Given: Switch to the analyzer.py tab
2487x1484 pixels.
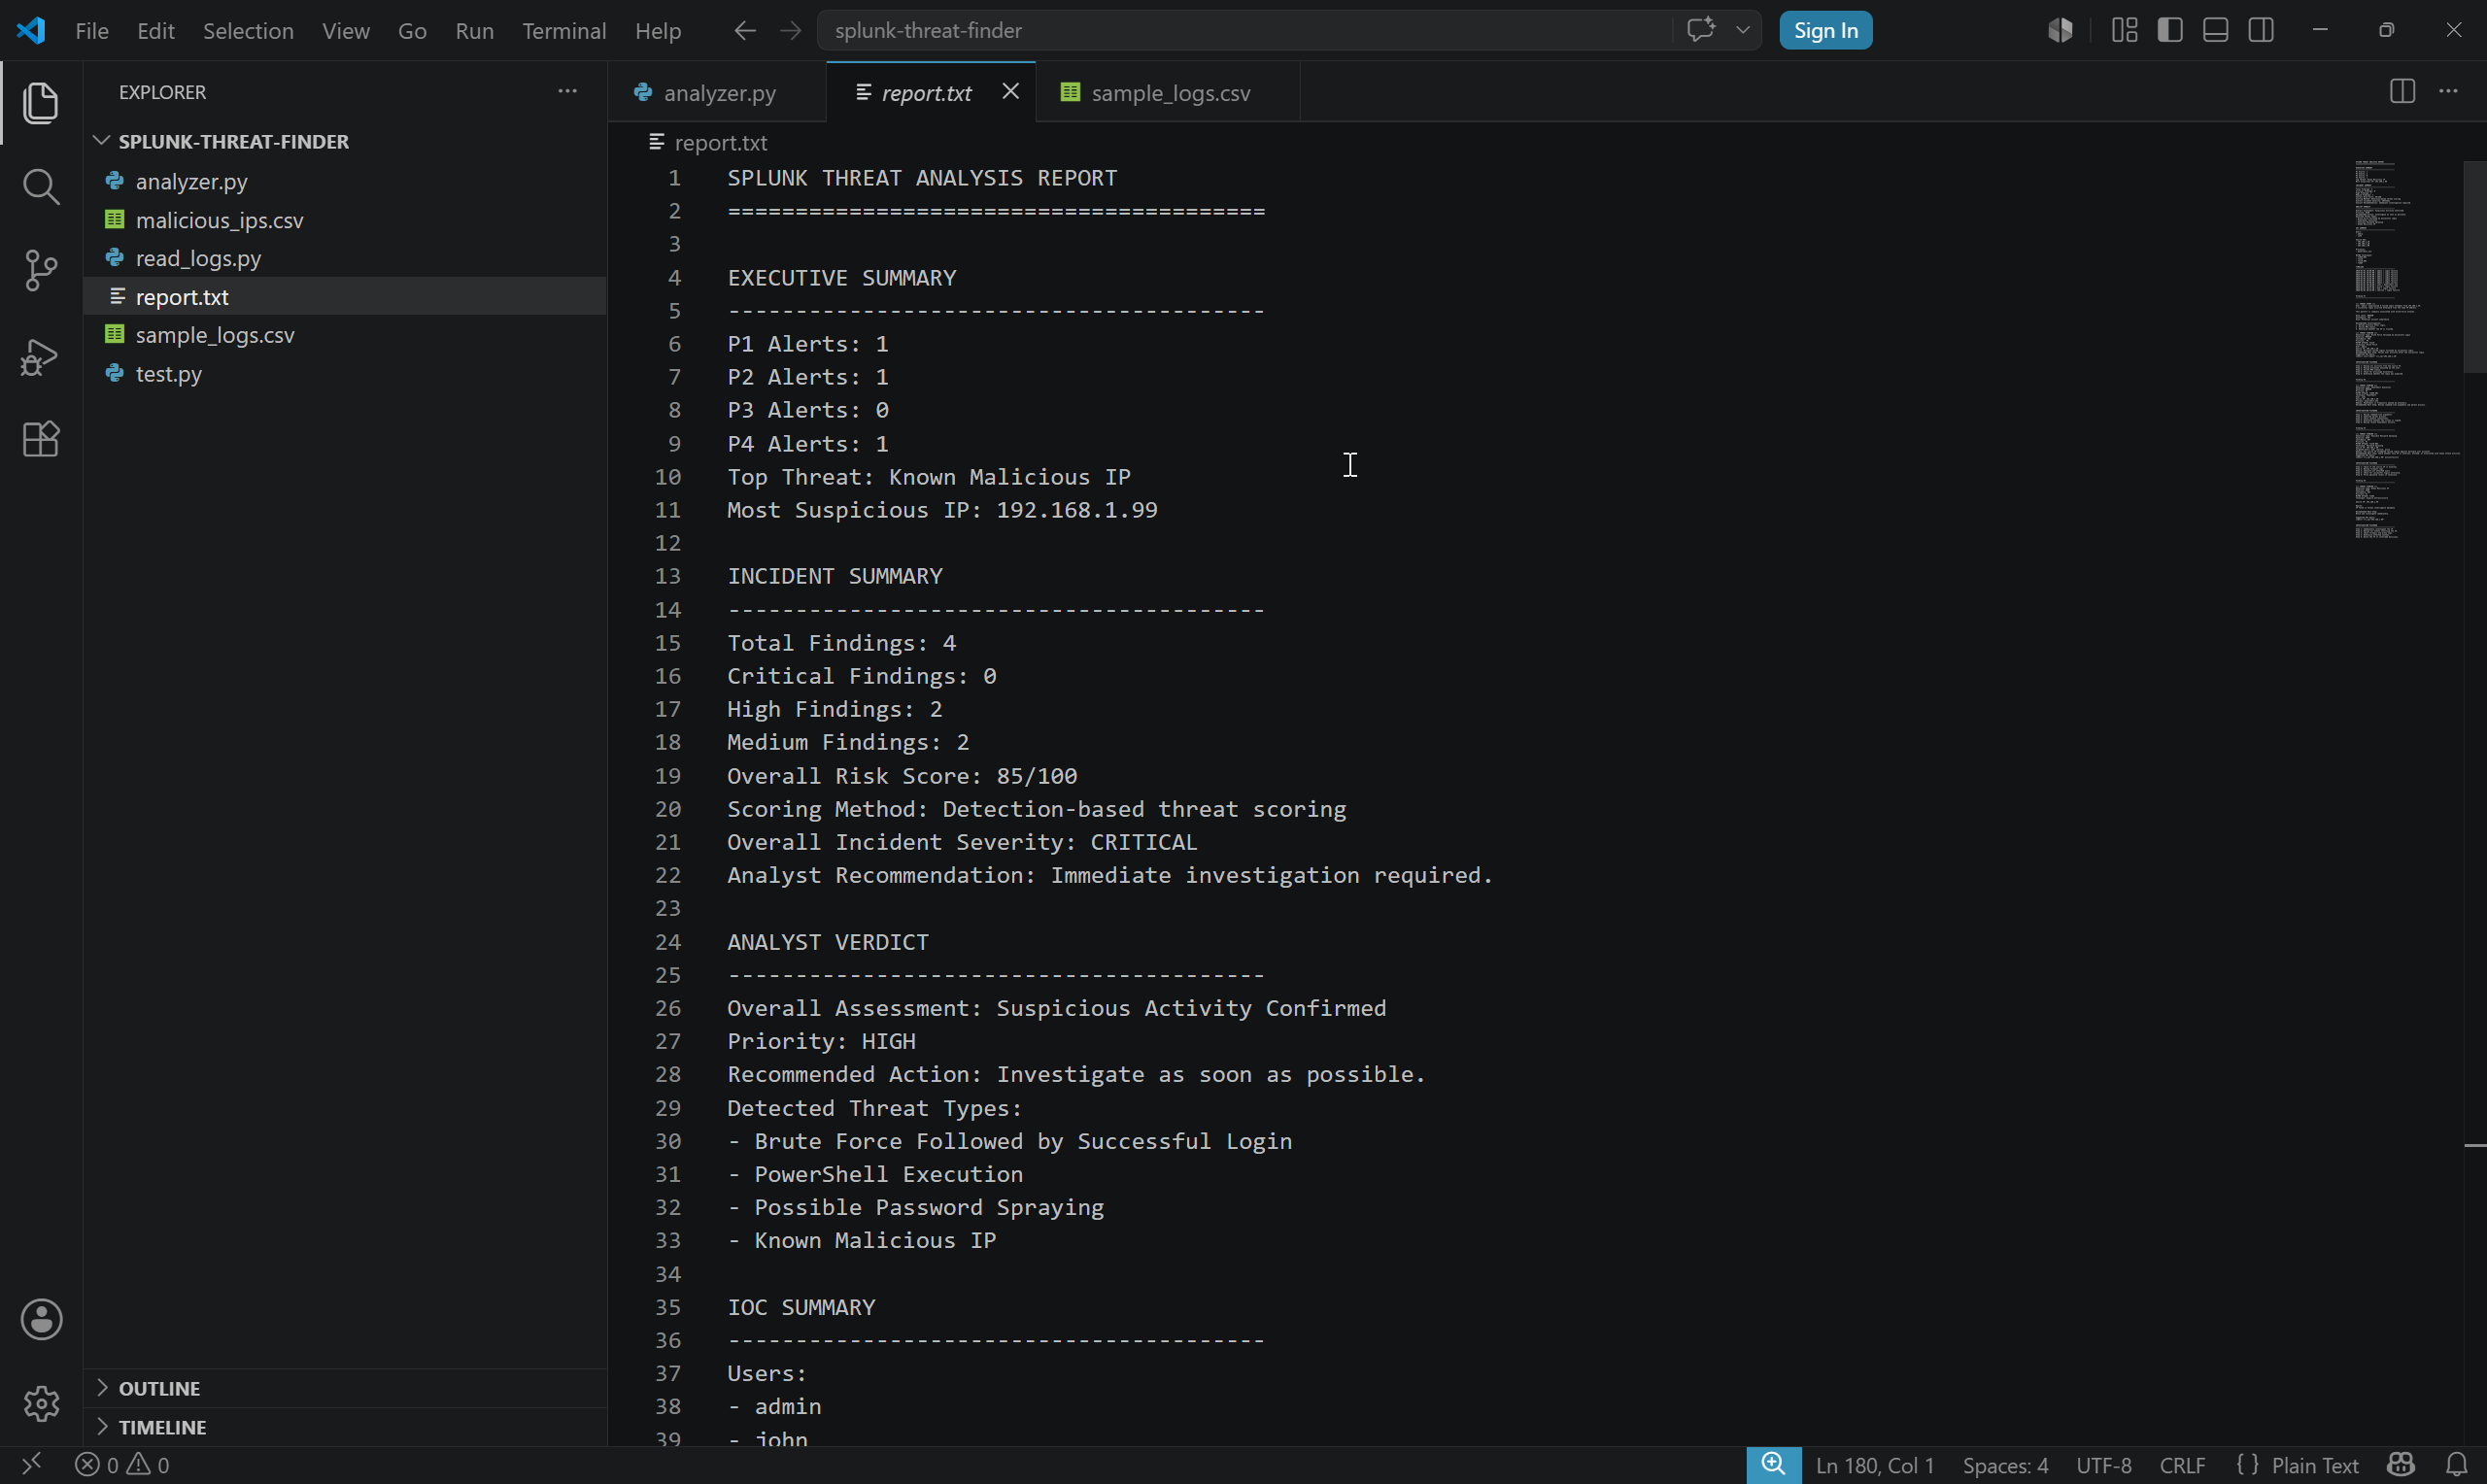Looking at the screenshot, I should tap(717, 92).
